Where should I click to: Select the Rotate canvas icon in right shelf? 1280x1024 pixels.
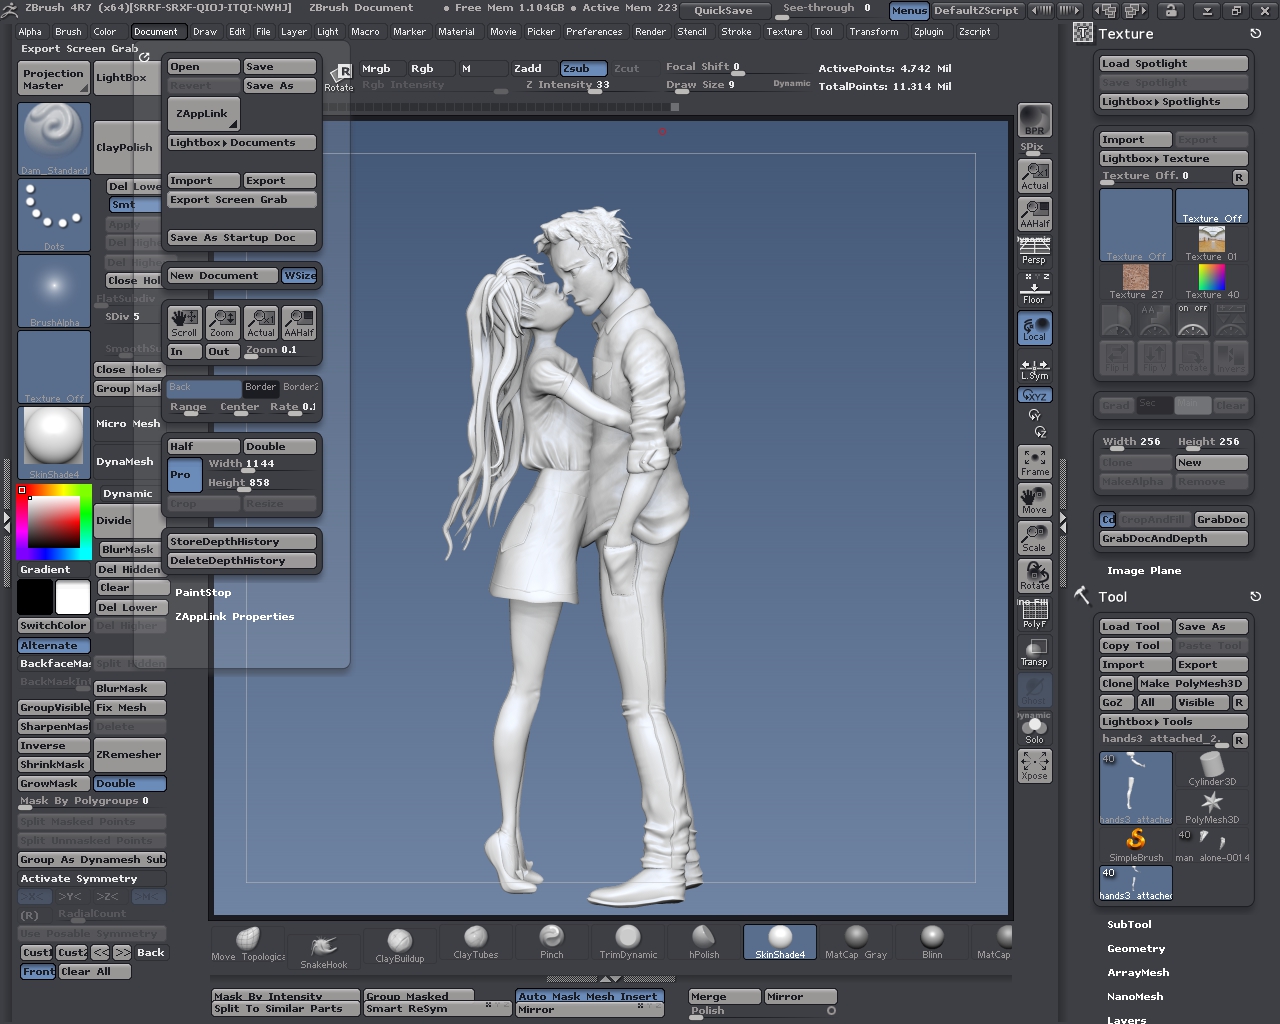1034,576
